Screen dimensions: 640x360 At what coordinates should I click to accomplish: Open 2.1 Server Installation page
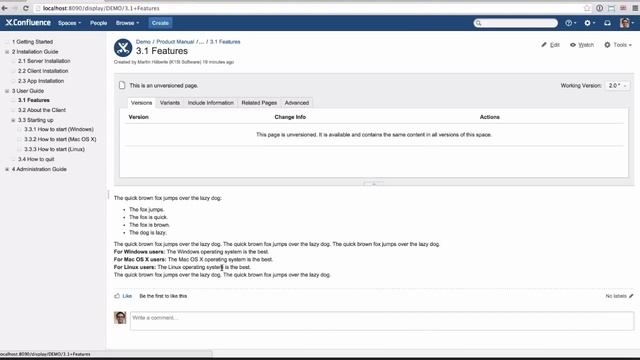point(44,61)
